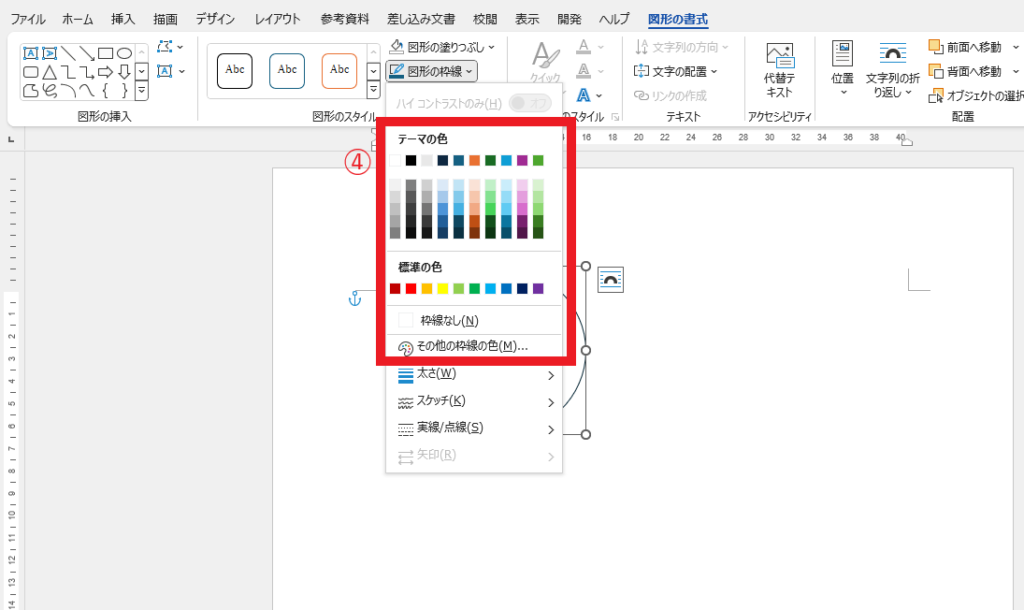Pick dark red in standard colors

[395, 289]
